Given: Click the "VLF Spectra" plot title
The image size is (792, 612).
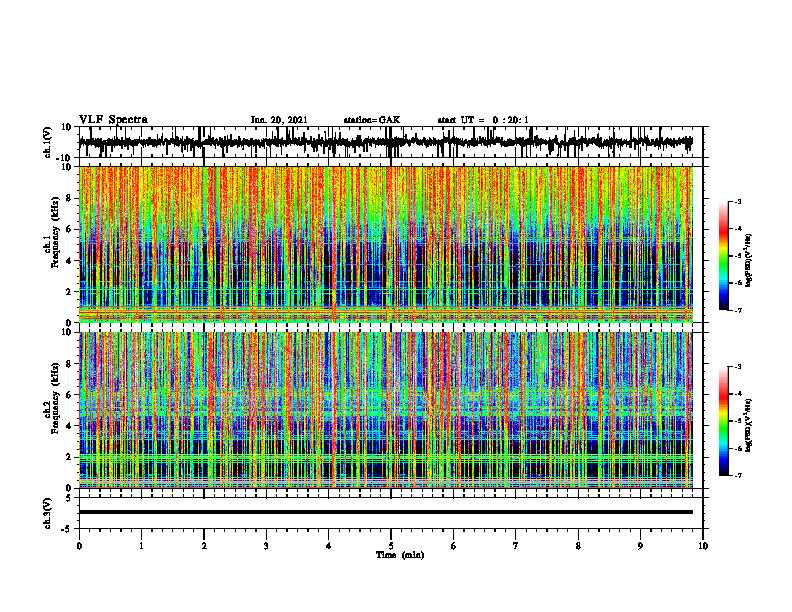Looking at the screenshot, I should 113,119.
